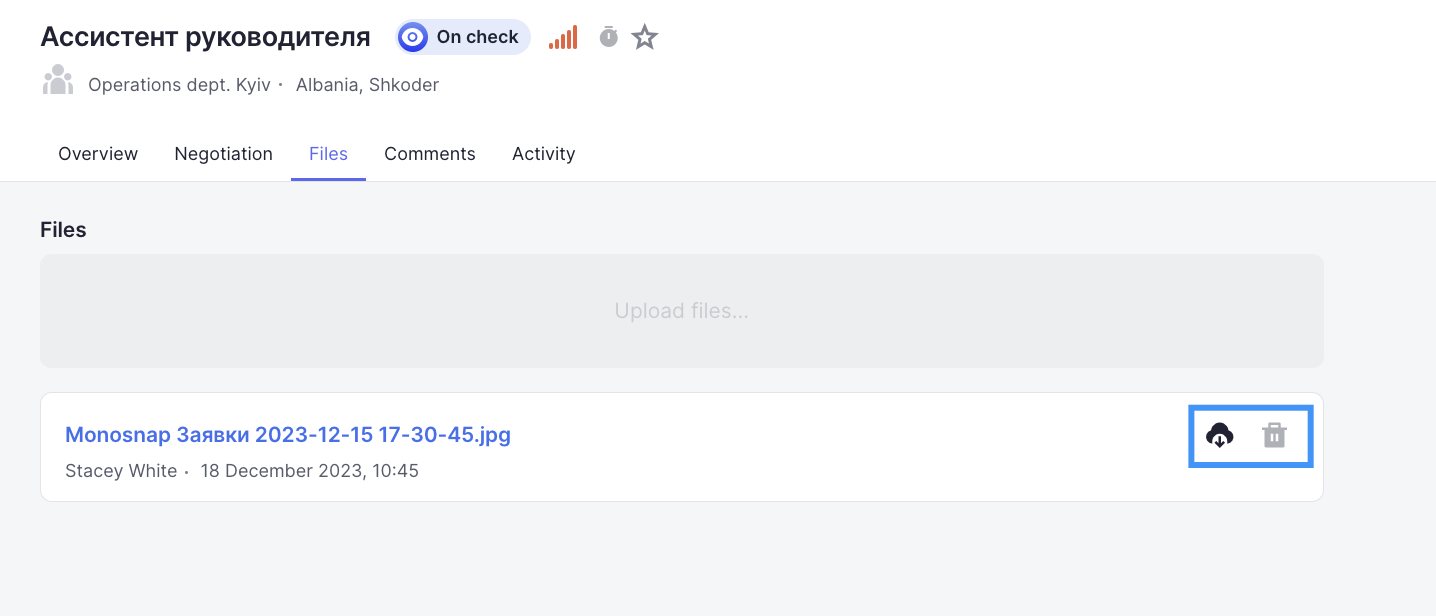Open the Activity tab

(x=543, y=153)
